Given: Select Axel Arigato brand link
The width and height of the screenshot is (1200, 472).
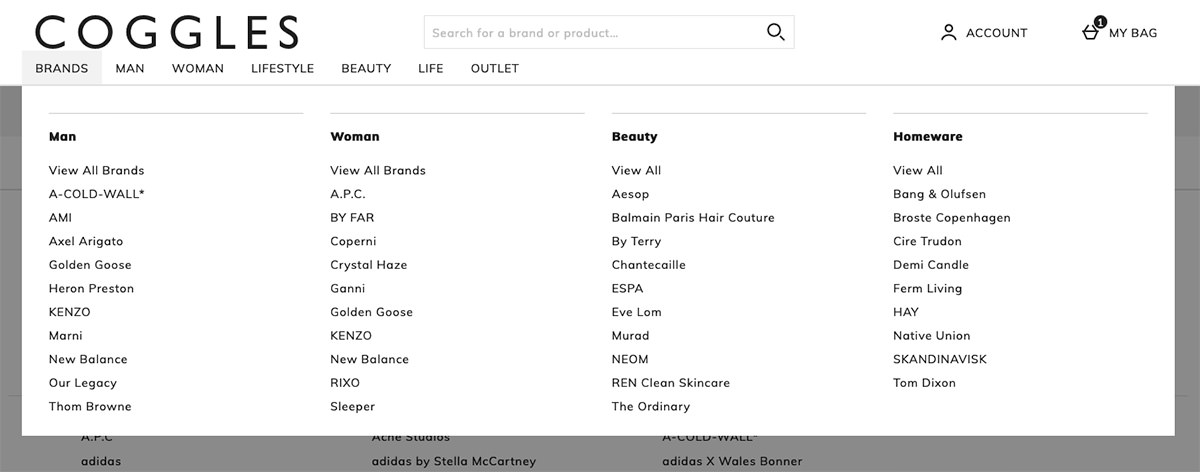Looking at the screenshot, I should coord(86,241).
